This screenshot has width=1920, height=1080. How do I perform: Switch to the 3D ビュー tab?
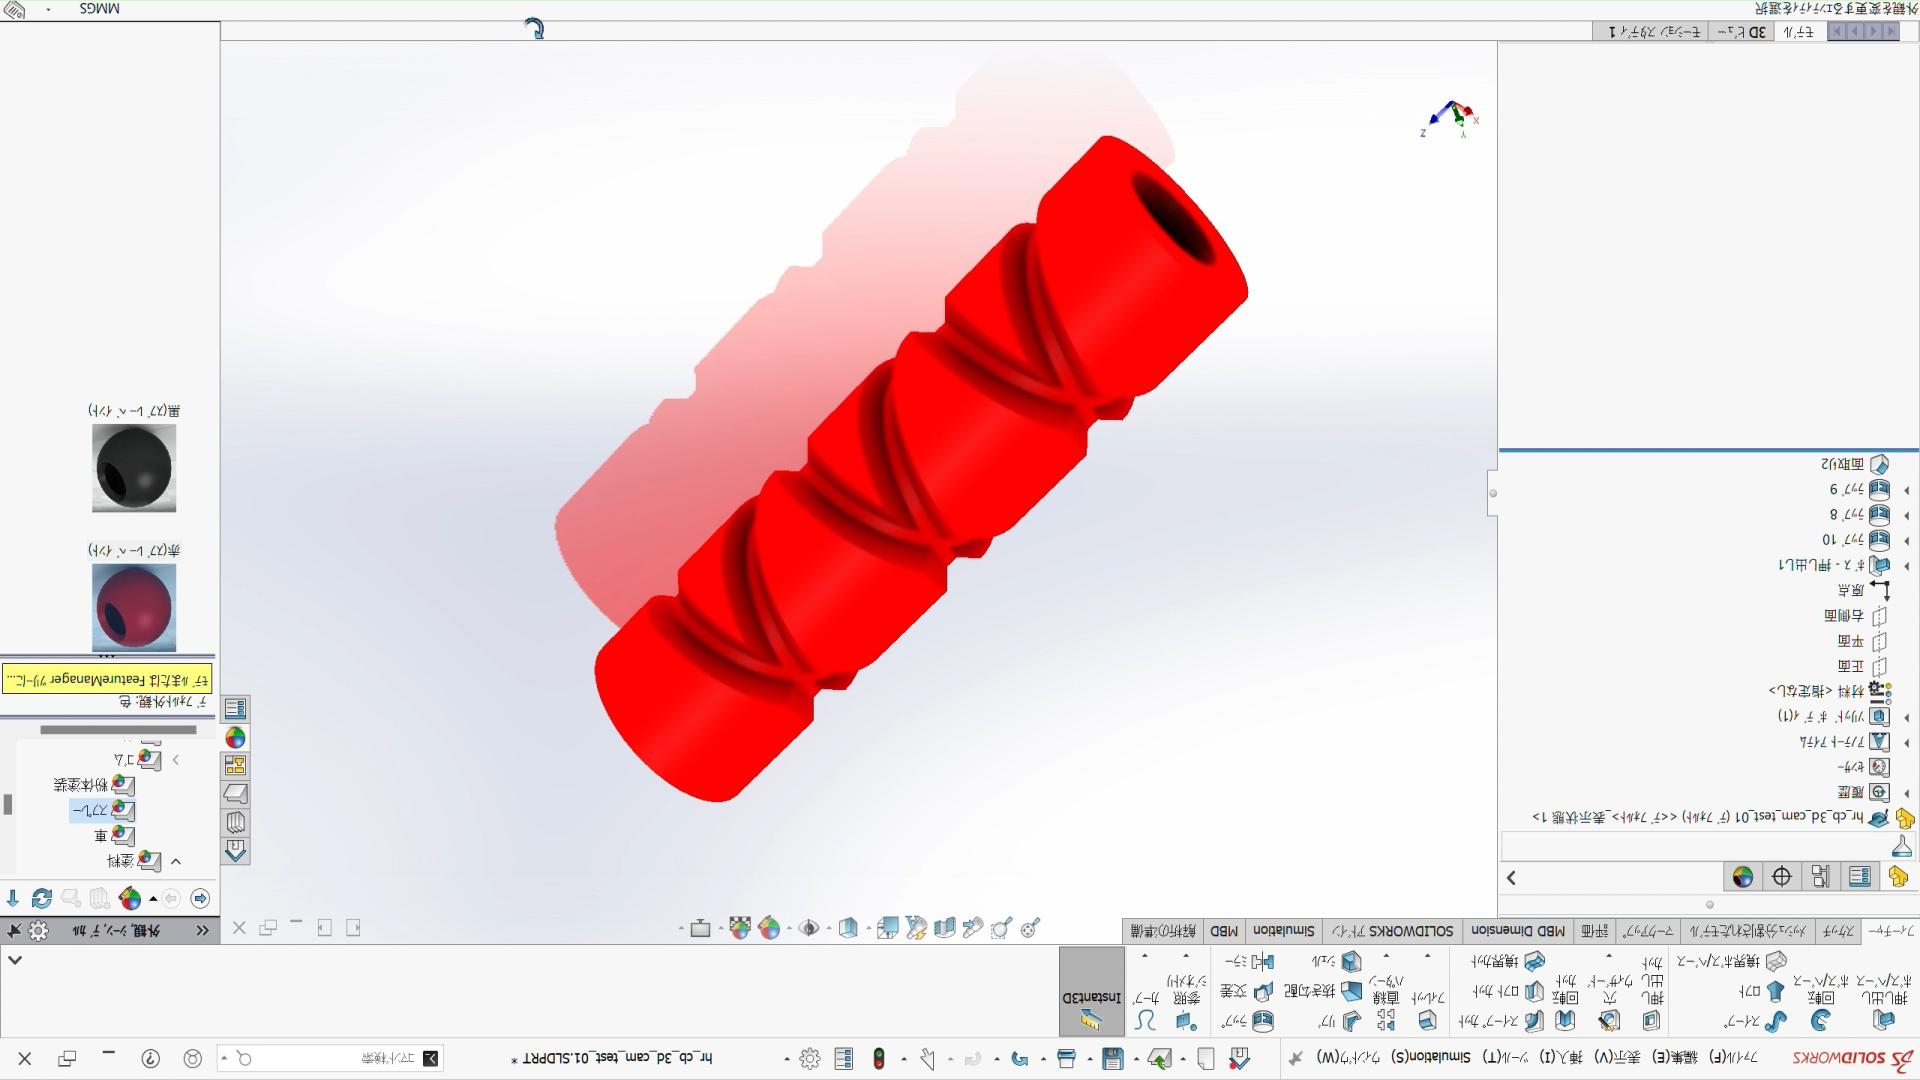coord(1741,32)
